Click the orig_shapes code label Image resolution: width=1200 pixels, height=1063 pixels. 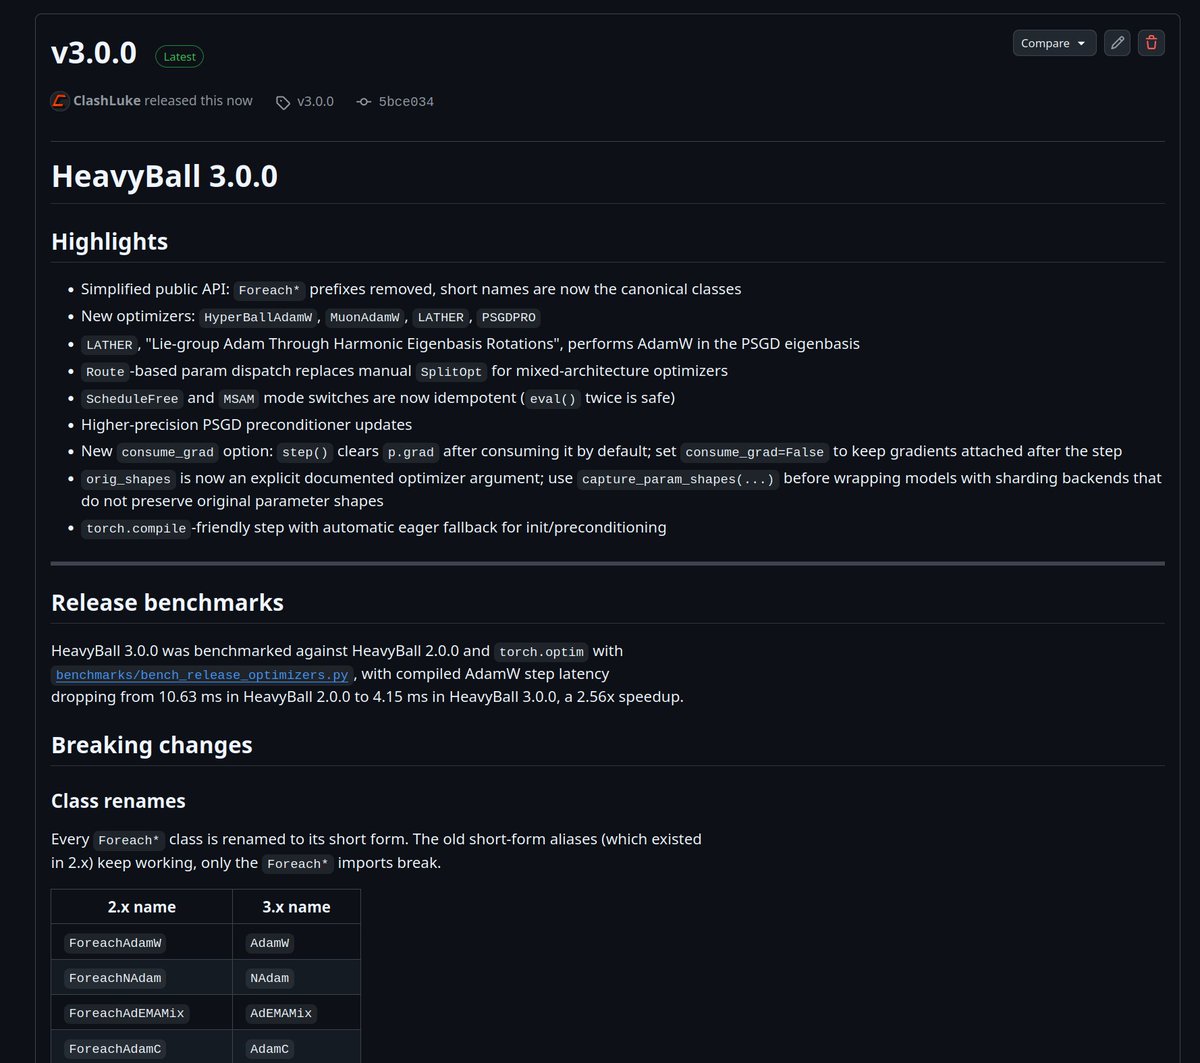(x=129, y=479)
